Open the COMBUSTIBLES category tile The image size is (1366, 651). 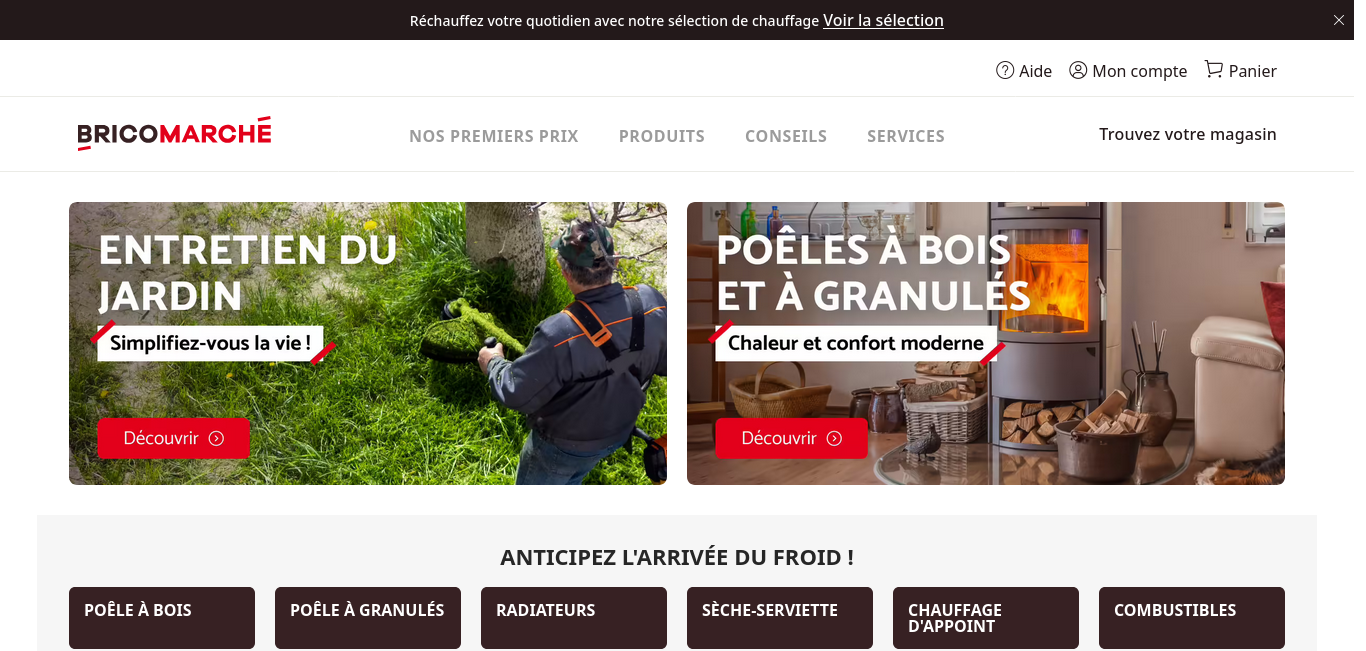pos(1192,618)
